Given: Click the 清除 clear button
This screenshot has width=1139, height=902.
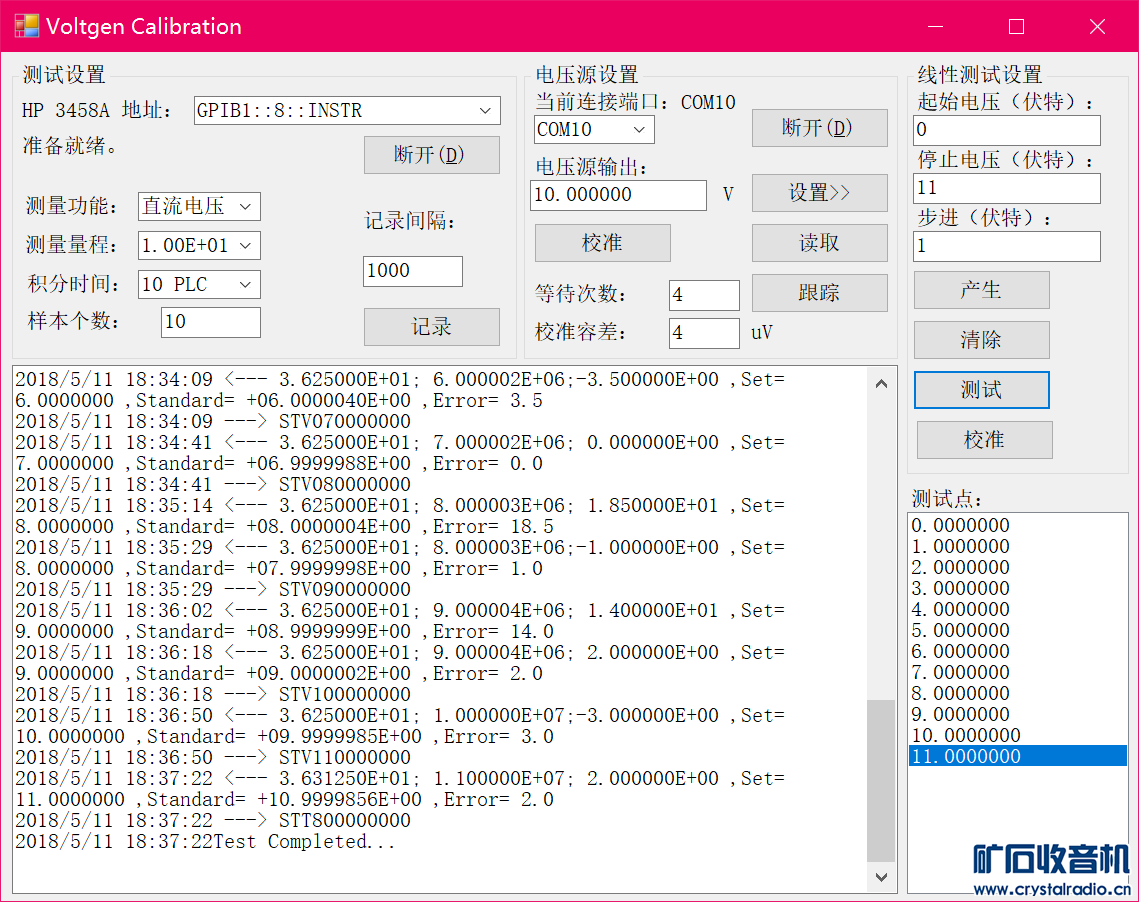Looking at the screenshot, I should (981, 340).
